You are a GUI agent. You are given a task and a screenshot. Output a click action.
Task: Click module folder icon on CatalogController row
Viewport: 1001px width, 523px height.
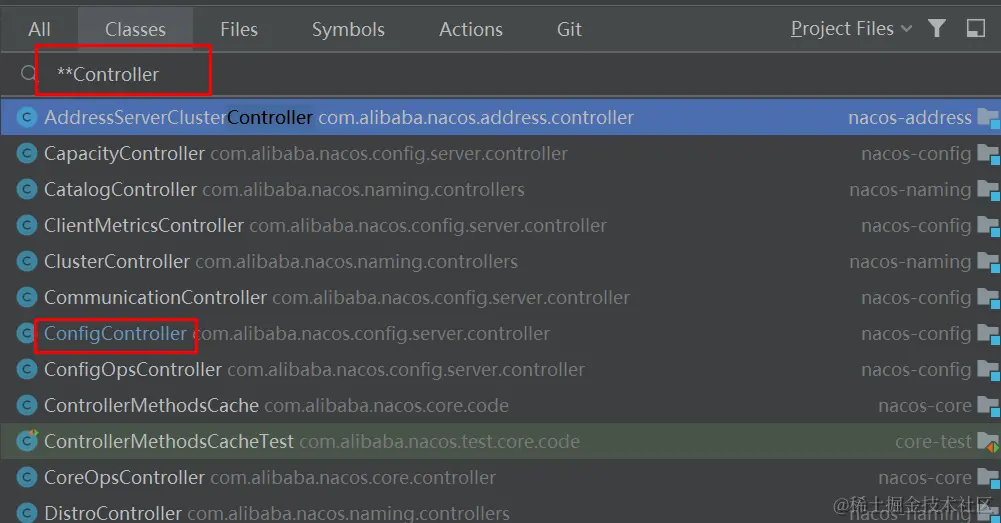988,190
